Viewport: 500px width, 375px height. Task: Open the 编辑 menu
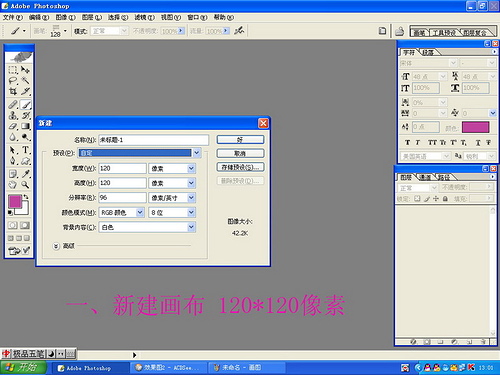39,17
